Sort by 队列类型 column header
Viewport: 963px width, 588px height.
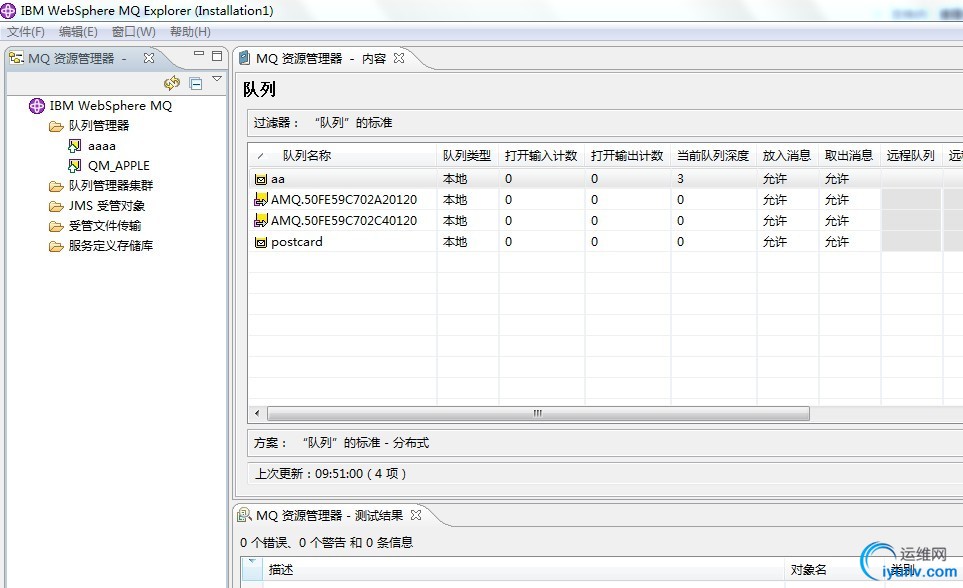[467, 155]
